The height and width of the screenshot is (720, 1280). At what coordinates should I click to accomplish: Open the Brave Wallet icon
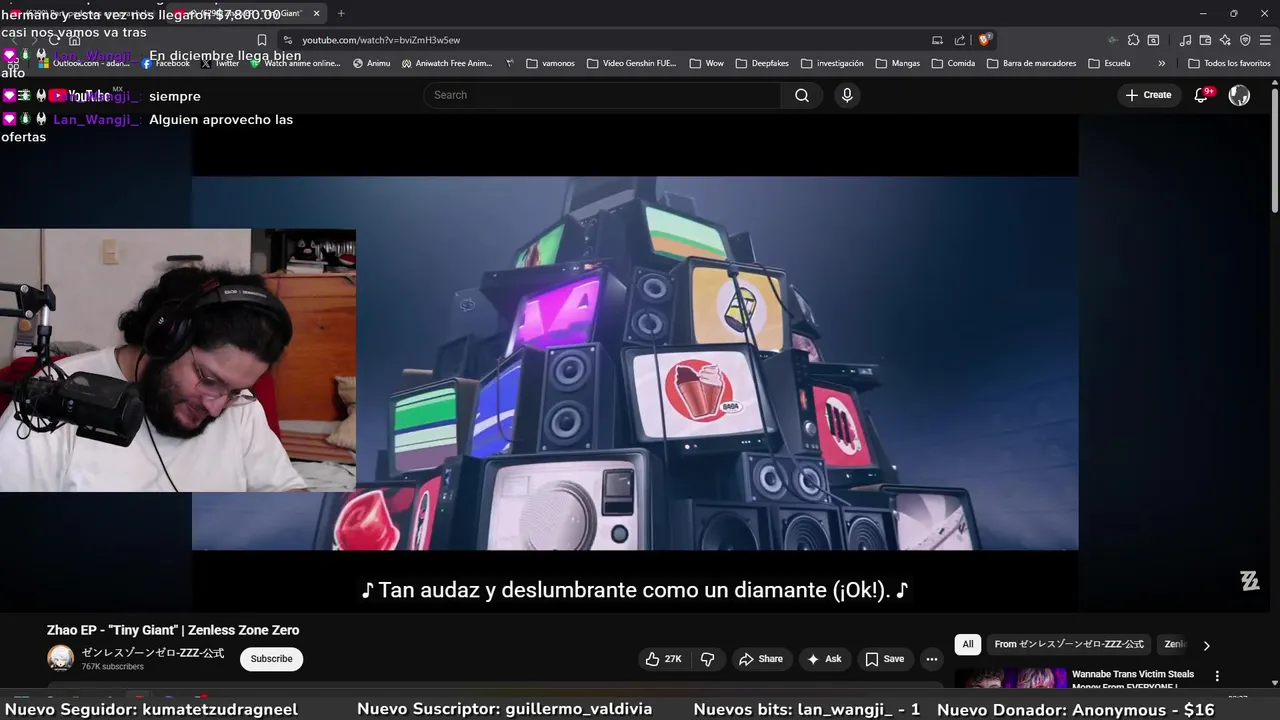click(x=1205, y=40)
